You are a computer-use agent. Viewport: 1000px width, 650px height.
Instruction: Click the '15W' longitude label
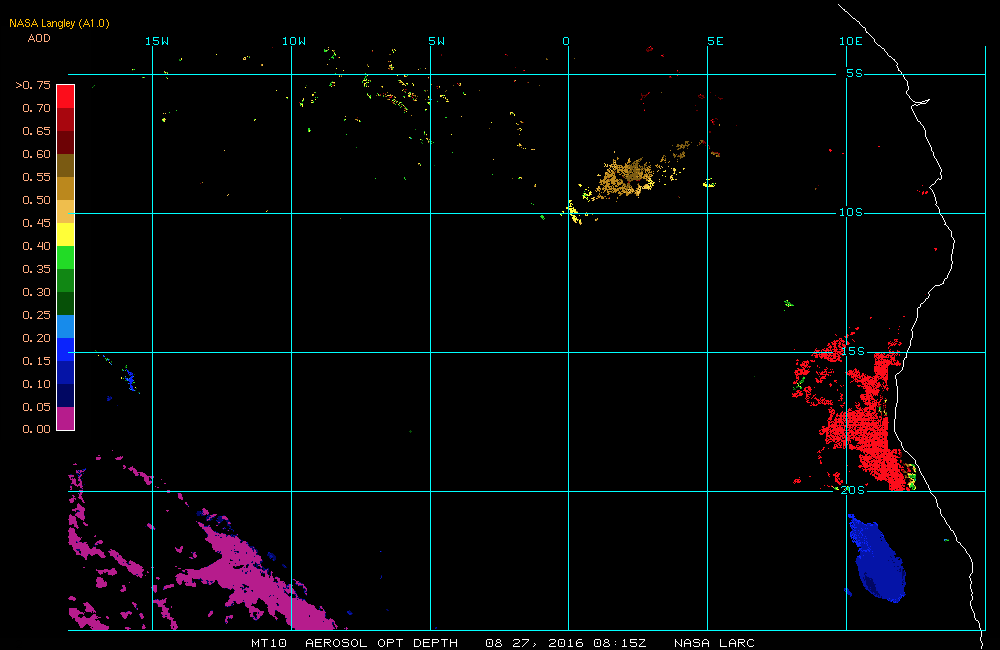point(157,41)
